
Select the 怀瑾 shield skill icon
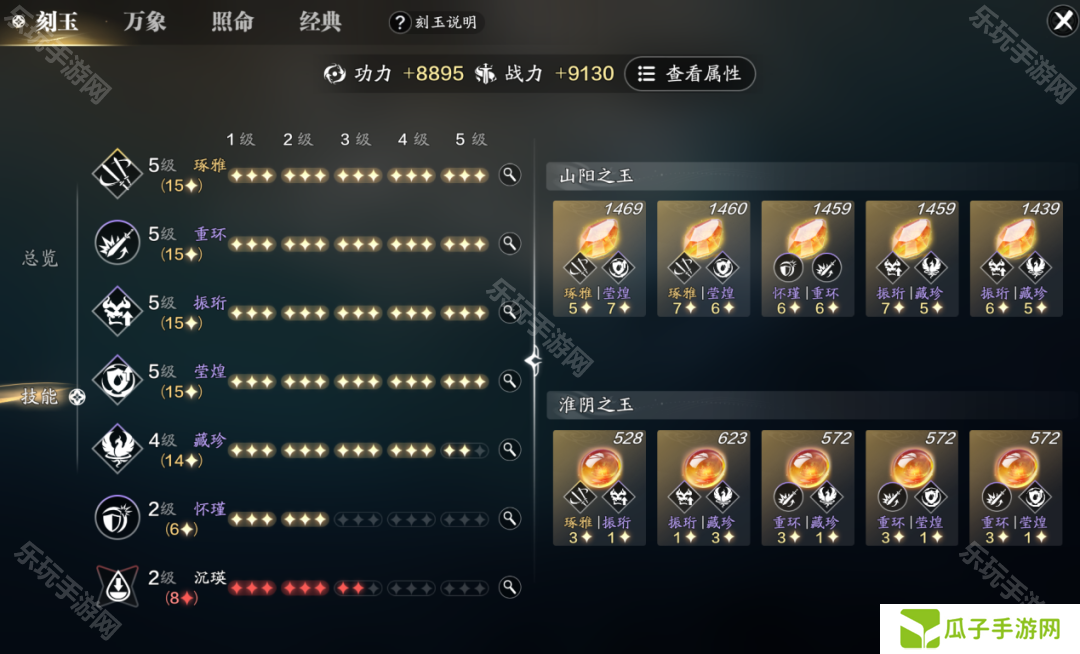117,518
